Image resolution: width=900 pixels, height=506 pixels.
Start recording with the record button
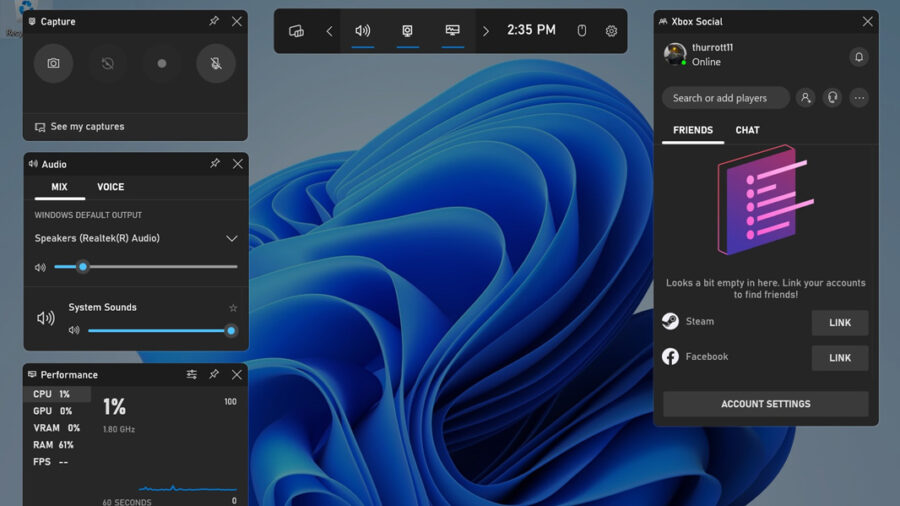click(x=162, y=63)
